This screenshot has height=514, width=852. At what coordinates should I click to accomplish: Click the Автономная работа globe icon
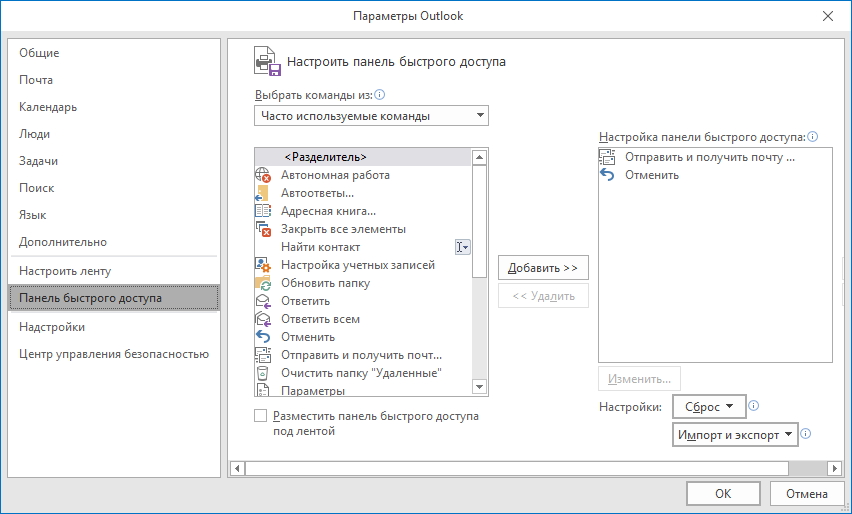pos(263,175)
